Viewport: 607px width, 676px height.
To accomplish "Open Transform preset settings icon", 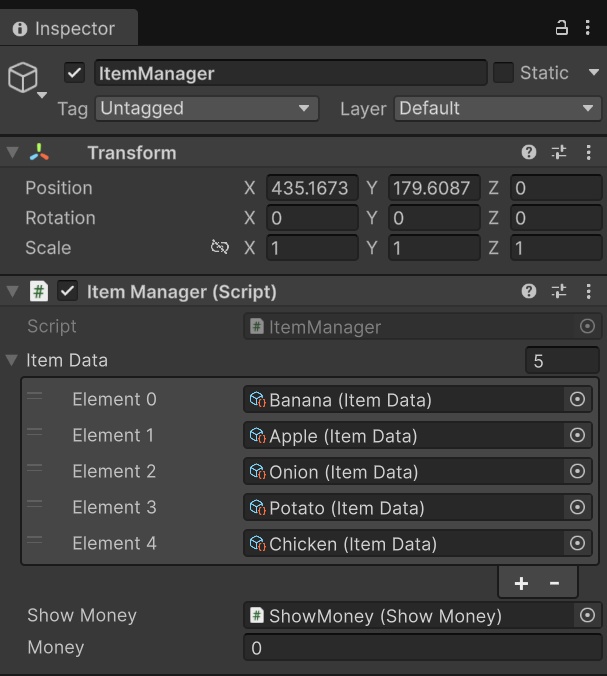I will point(559,152).
